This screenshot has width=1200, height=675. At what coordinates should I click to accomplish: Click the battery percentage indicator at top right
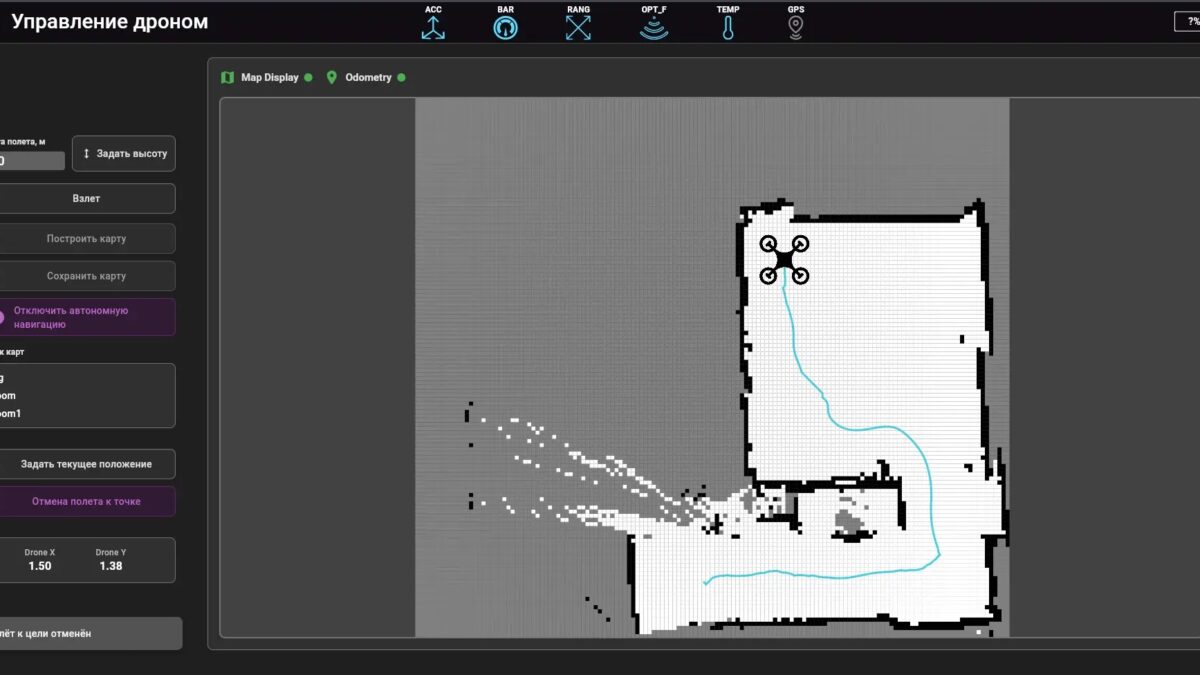pyautogui.click(x=1188, y=22)
